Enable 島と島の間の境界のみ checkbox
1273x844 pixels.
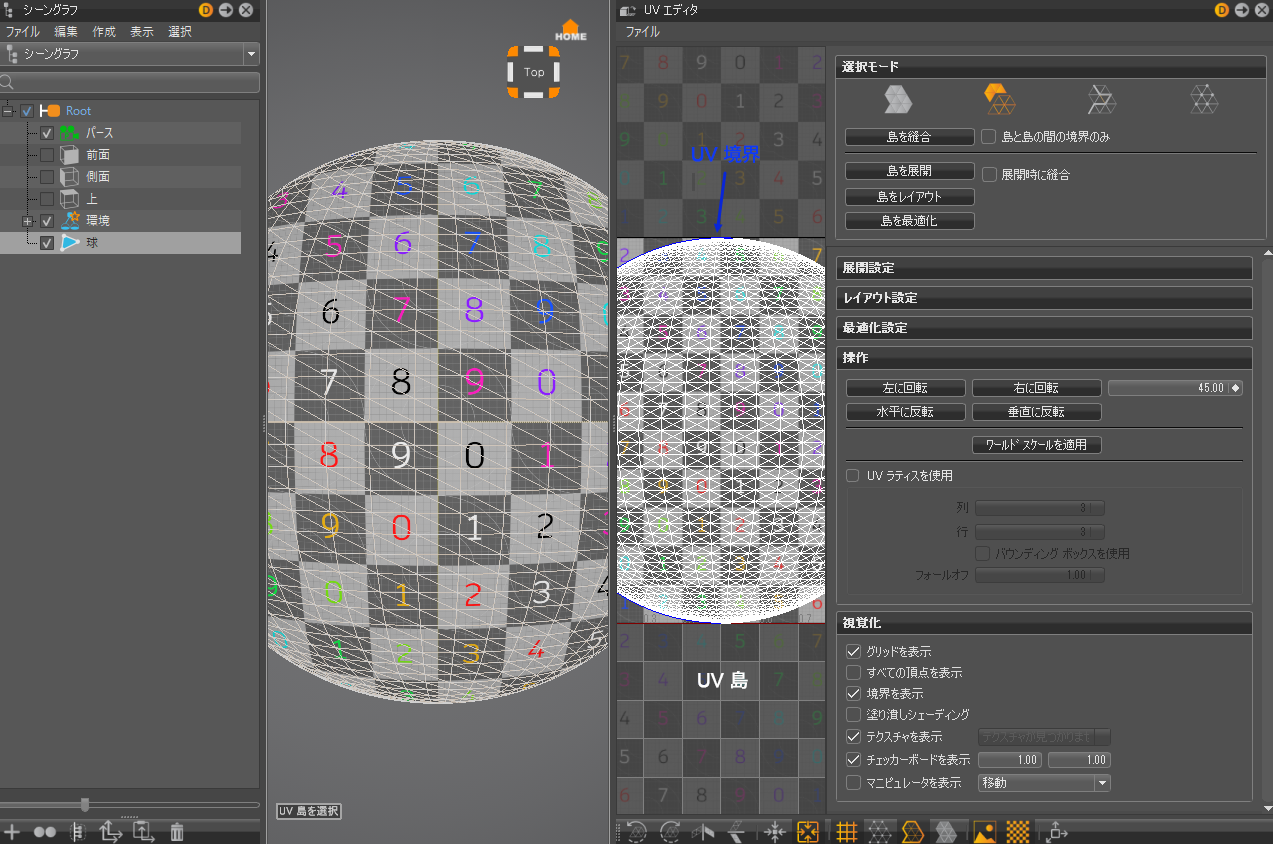click(989, 136)
